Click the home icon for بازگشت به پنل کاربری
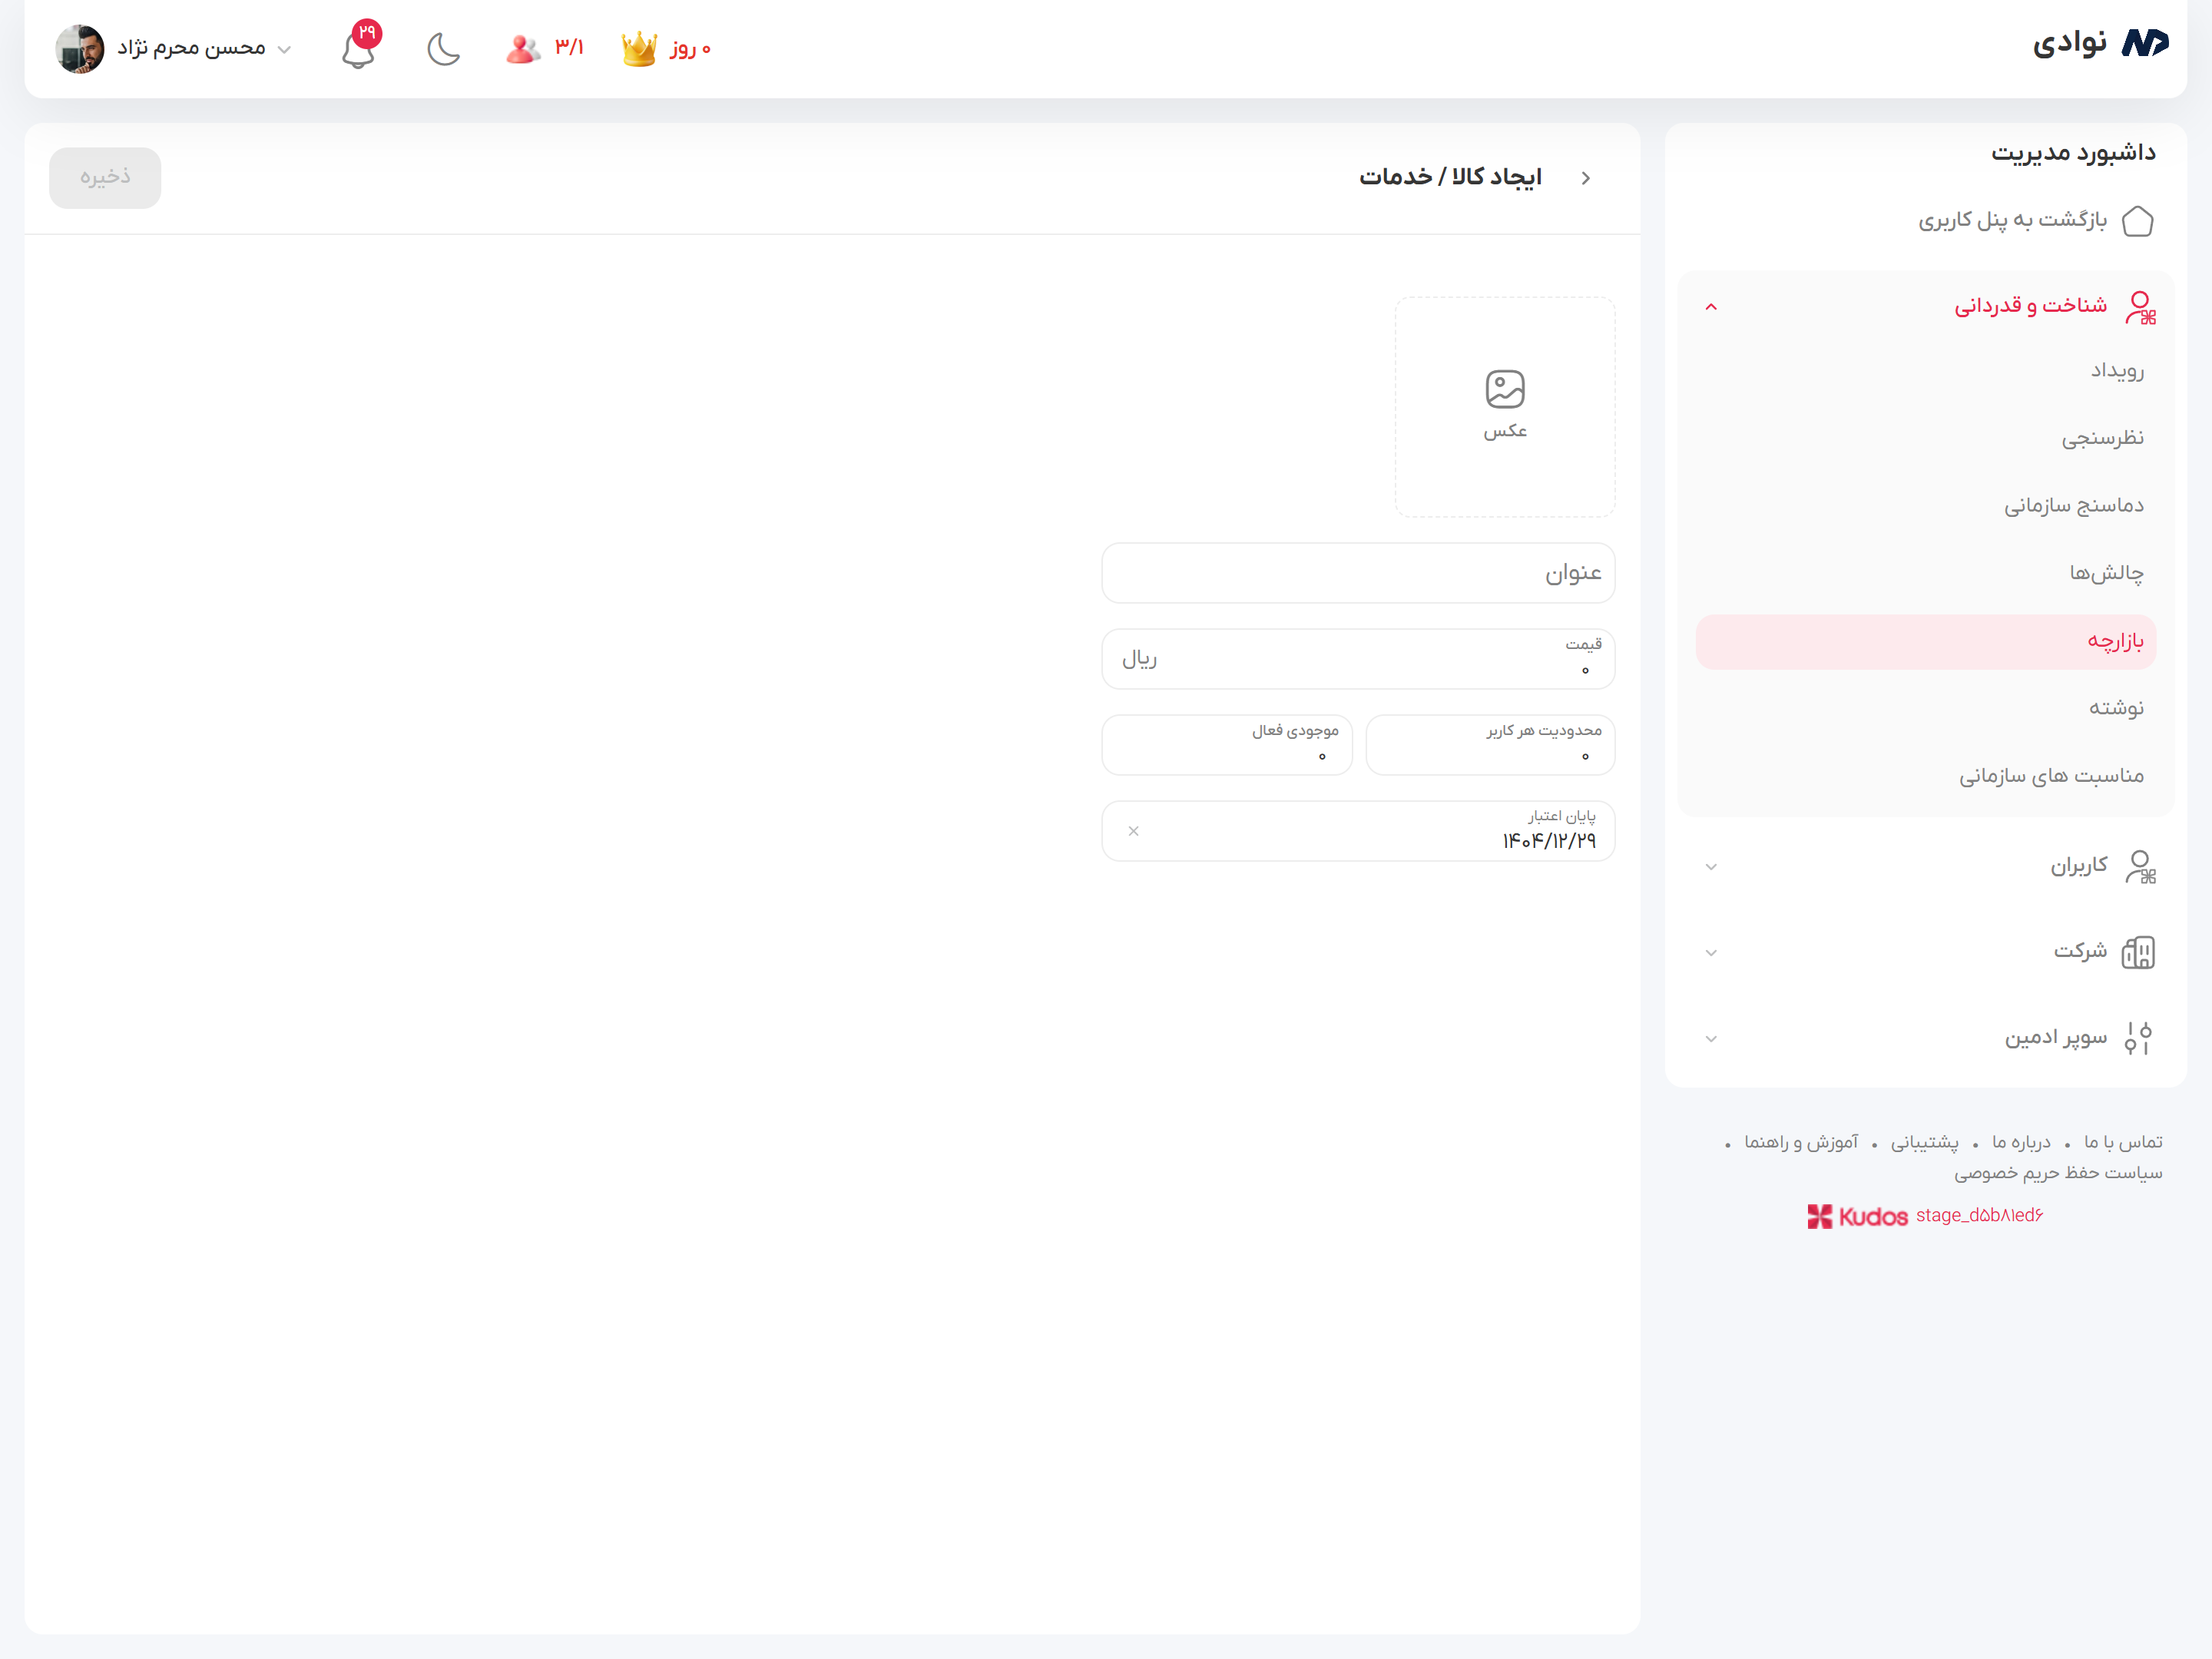 2137,220
